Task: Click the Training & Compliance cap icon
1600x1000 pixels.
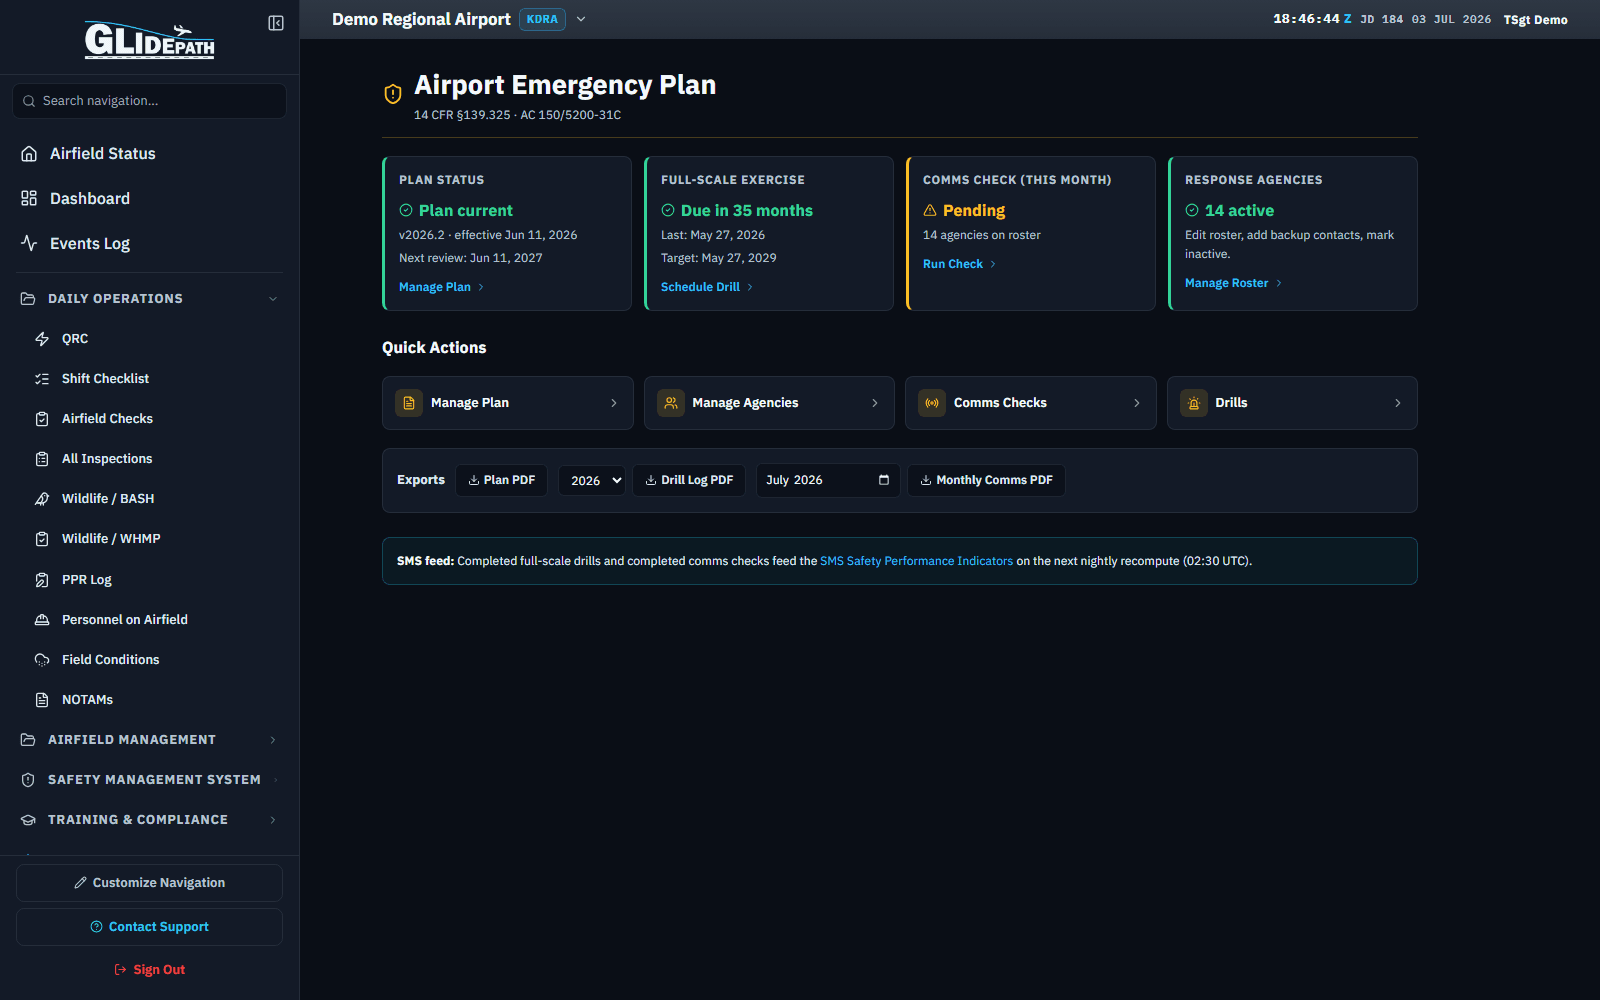Action: [28, 820]
